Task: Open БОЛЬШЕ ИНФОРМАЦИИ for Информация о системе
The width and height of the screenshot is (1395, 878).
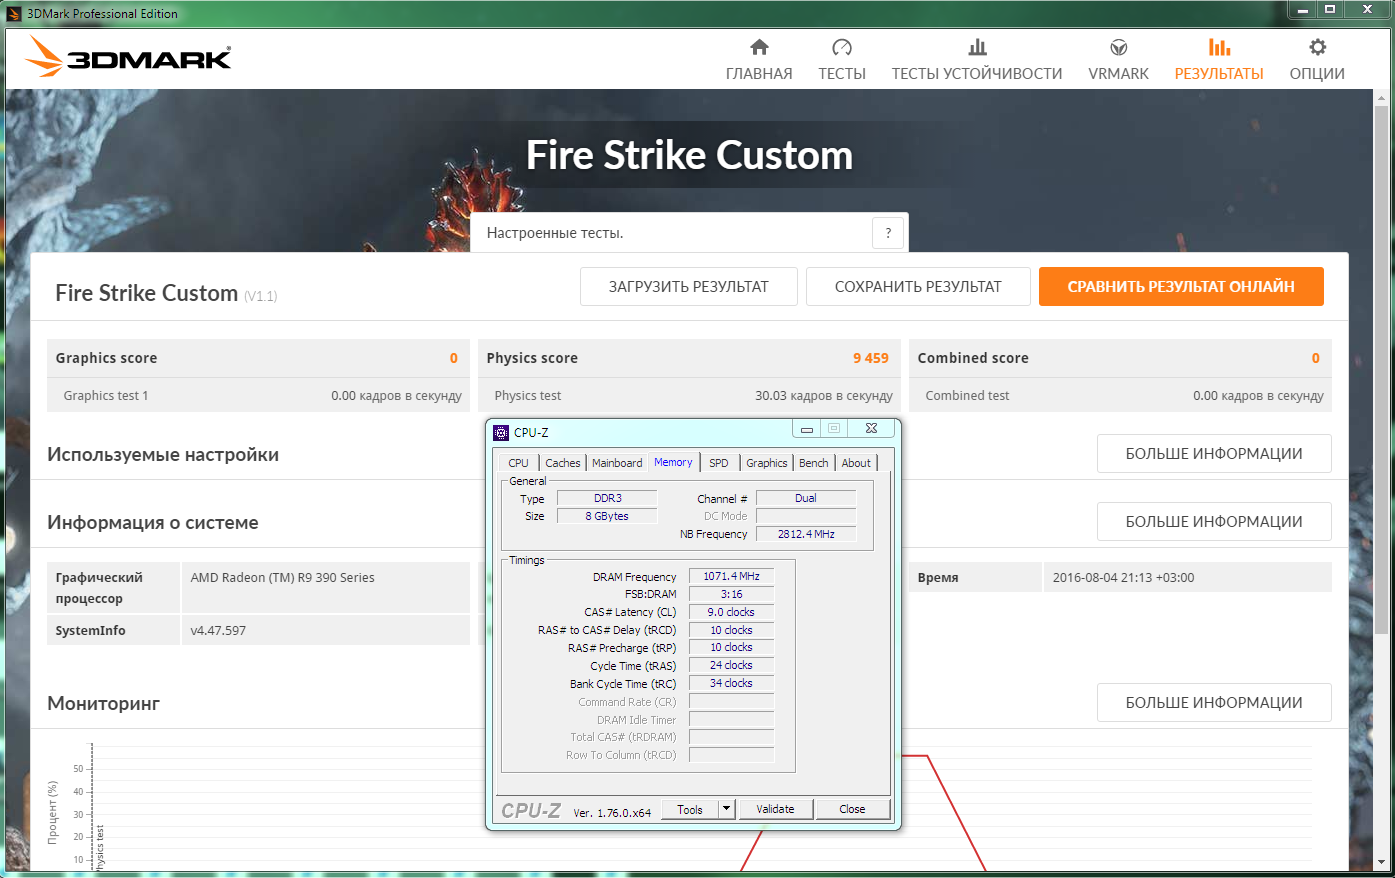Action: coord(1214,522)
